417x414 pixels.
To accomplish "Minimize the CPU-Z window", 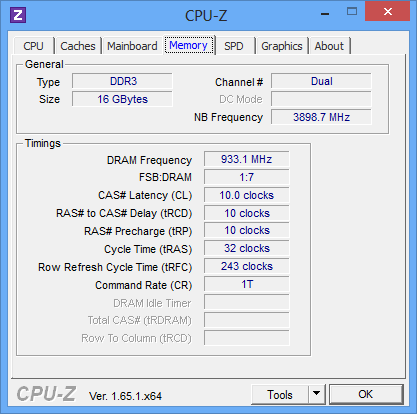I will point(325,13).
